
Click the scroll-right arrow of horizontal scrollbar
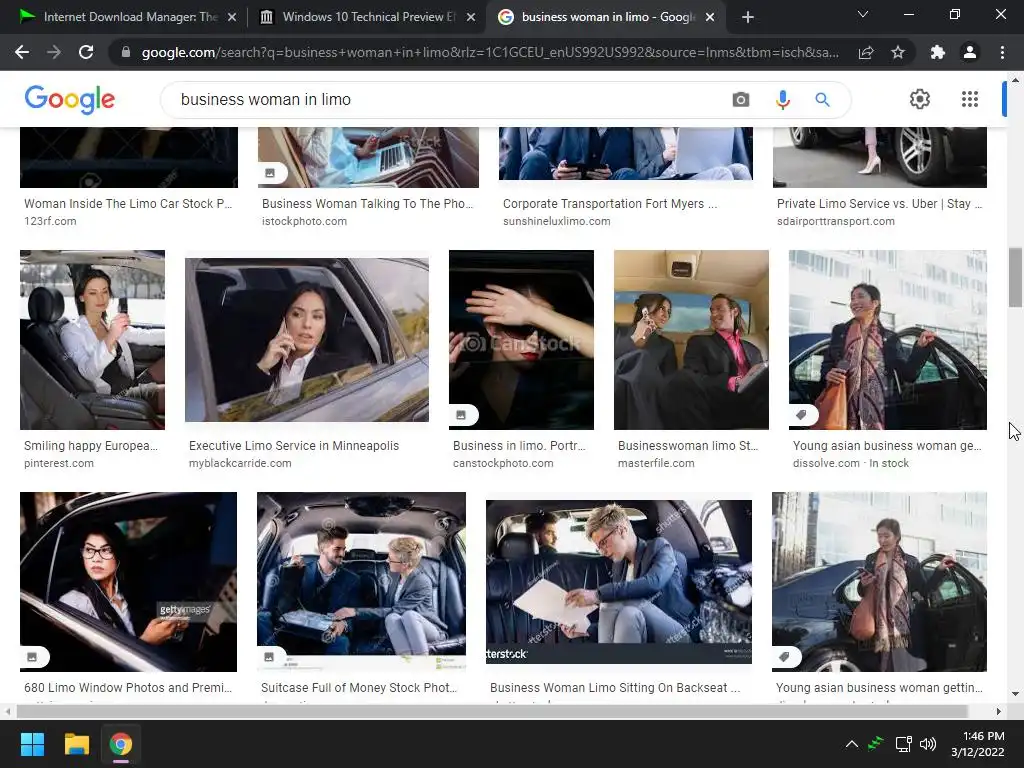[x=998, y=711]
